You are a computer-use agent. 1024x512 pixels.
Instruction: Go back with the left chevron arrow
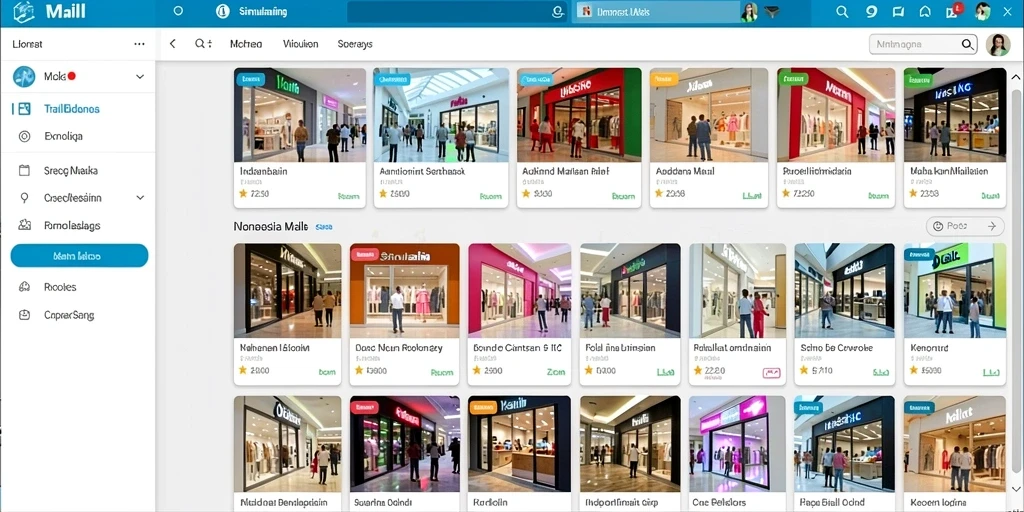tap(172, 44)
